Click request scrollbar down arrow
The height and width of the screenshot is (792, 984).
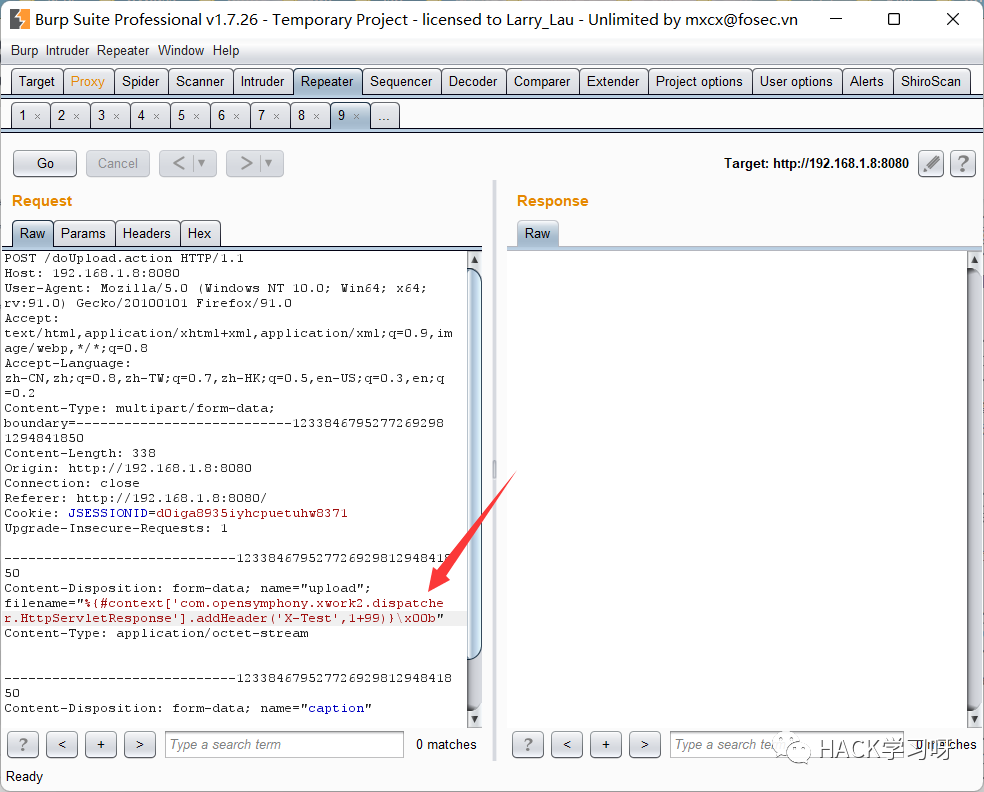coord(474,719)
